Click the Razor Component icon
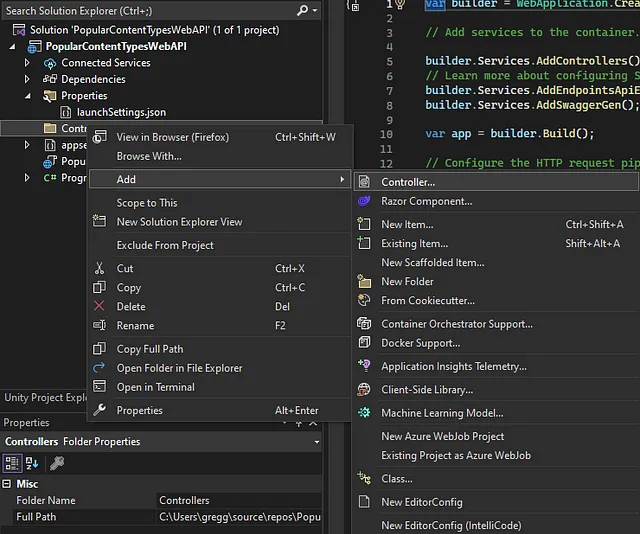The height and width of the screenshot is (534, 640). pos(365,201)
